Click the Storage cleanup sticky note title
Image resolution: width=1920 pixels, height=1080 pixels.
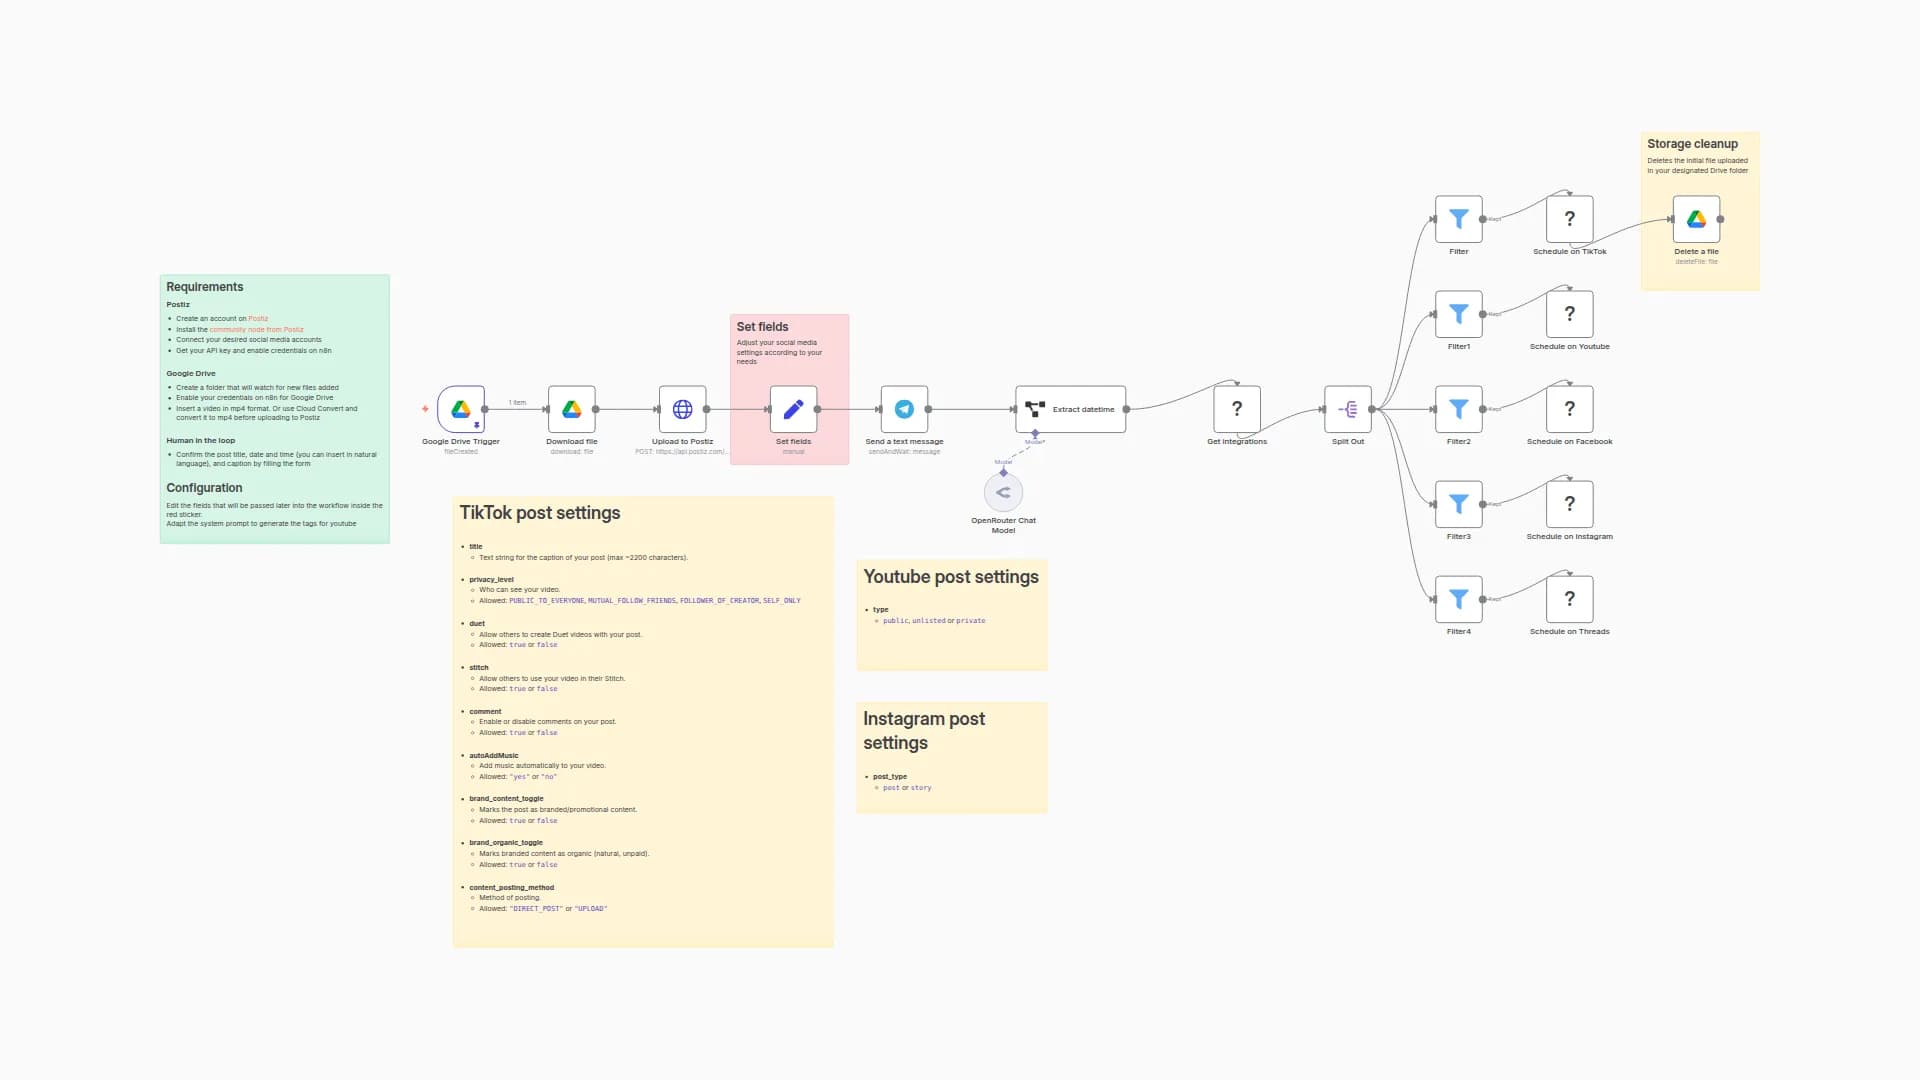click(1692, 144)
